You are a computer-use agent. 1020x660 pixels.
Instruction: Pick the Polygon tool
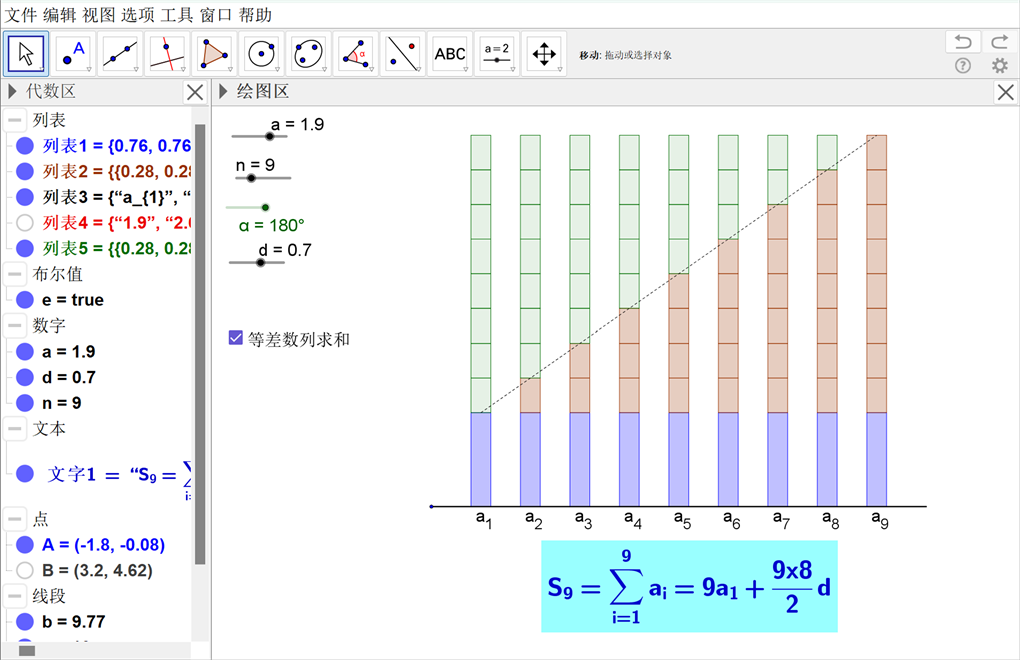point(215,53)
